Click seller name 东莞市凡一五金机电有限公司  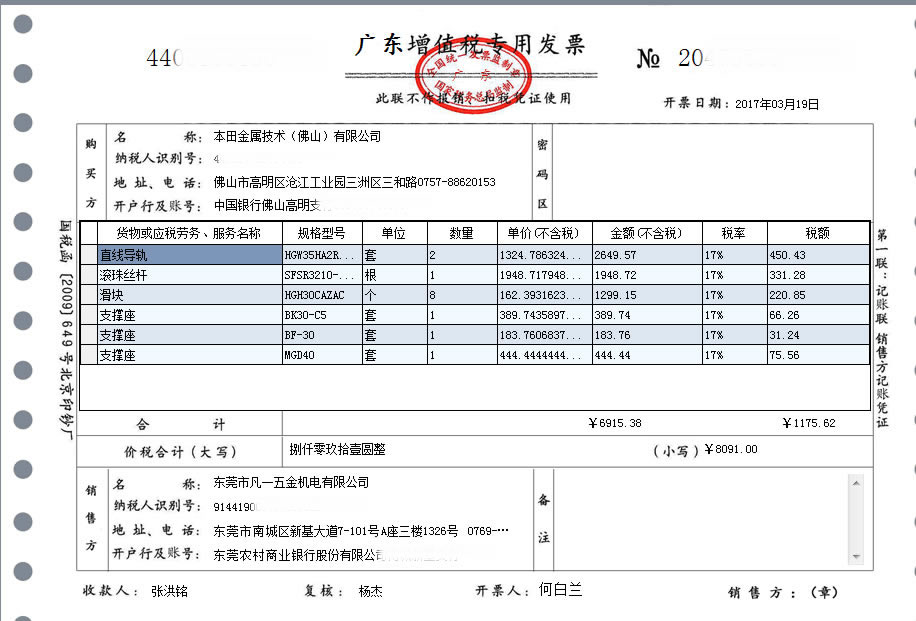(291, 482)
